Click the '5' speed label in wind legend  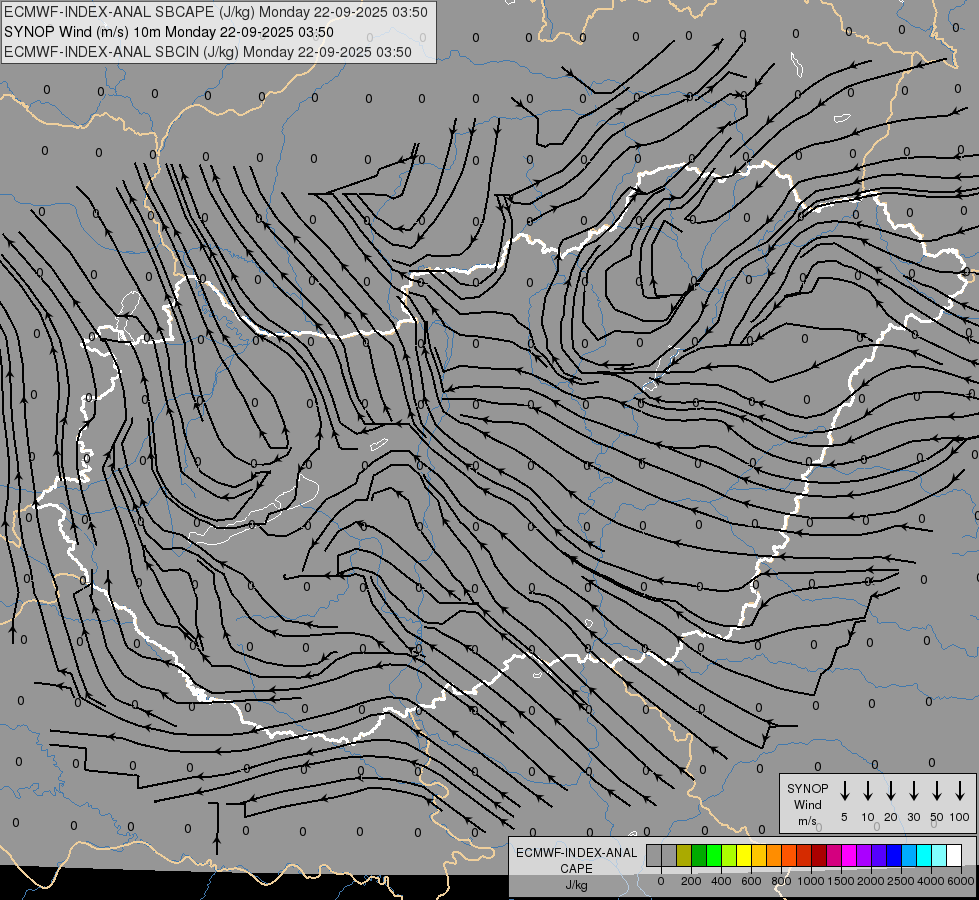pyautogui.click(x=844, y=817)
